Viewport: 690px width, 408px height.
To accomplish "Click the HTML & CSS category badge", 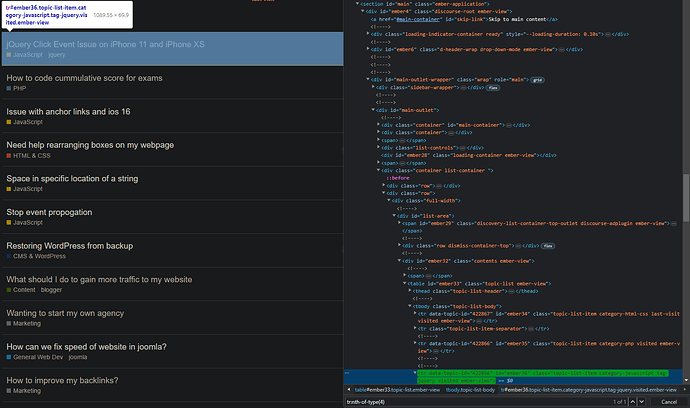I will pyautogui.click(x=29, y=156).
